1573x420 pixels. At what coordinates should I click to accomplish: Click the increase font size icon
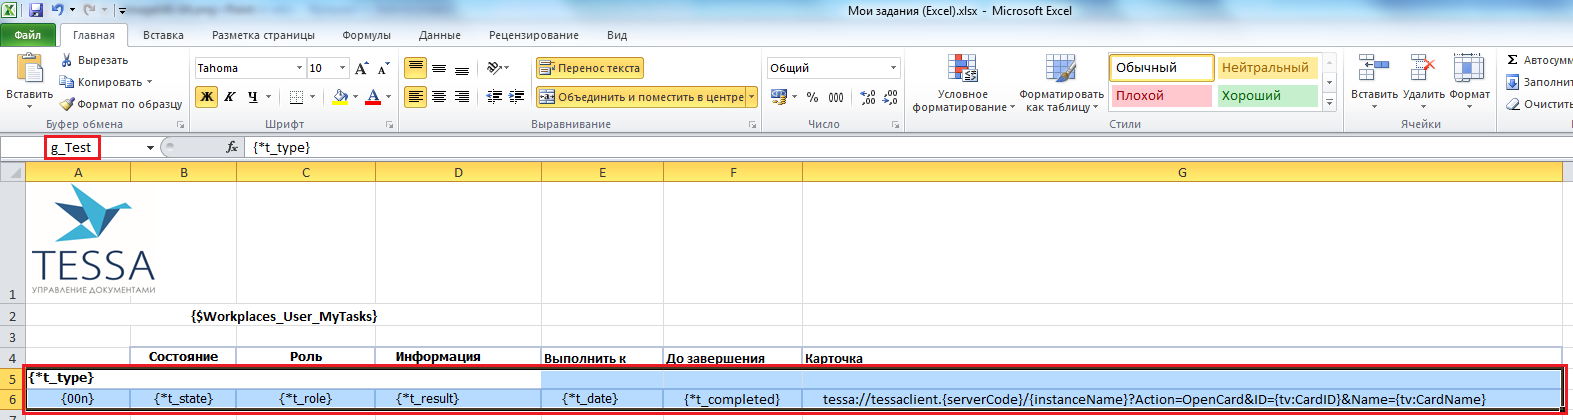click(362, 68)
